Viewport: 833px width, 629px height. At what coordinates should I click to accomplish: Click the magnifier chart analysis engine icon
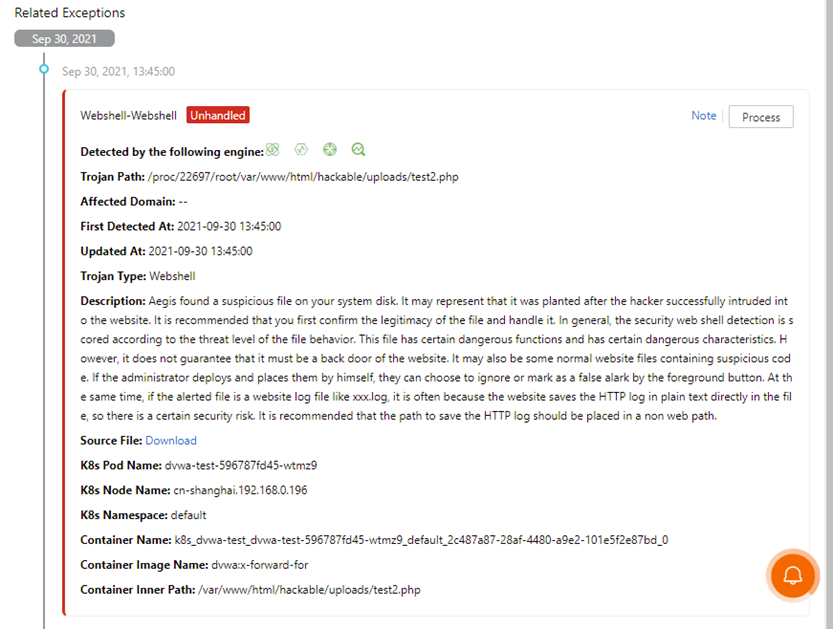[359, 150]
